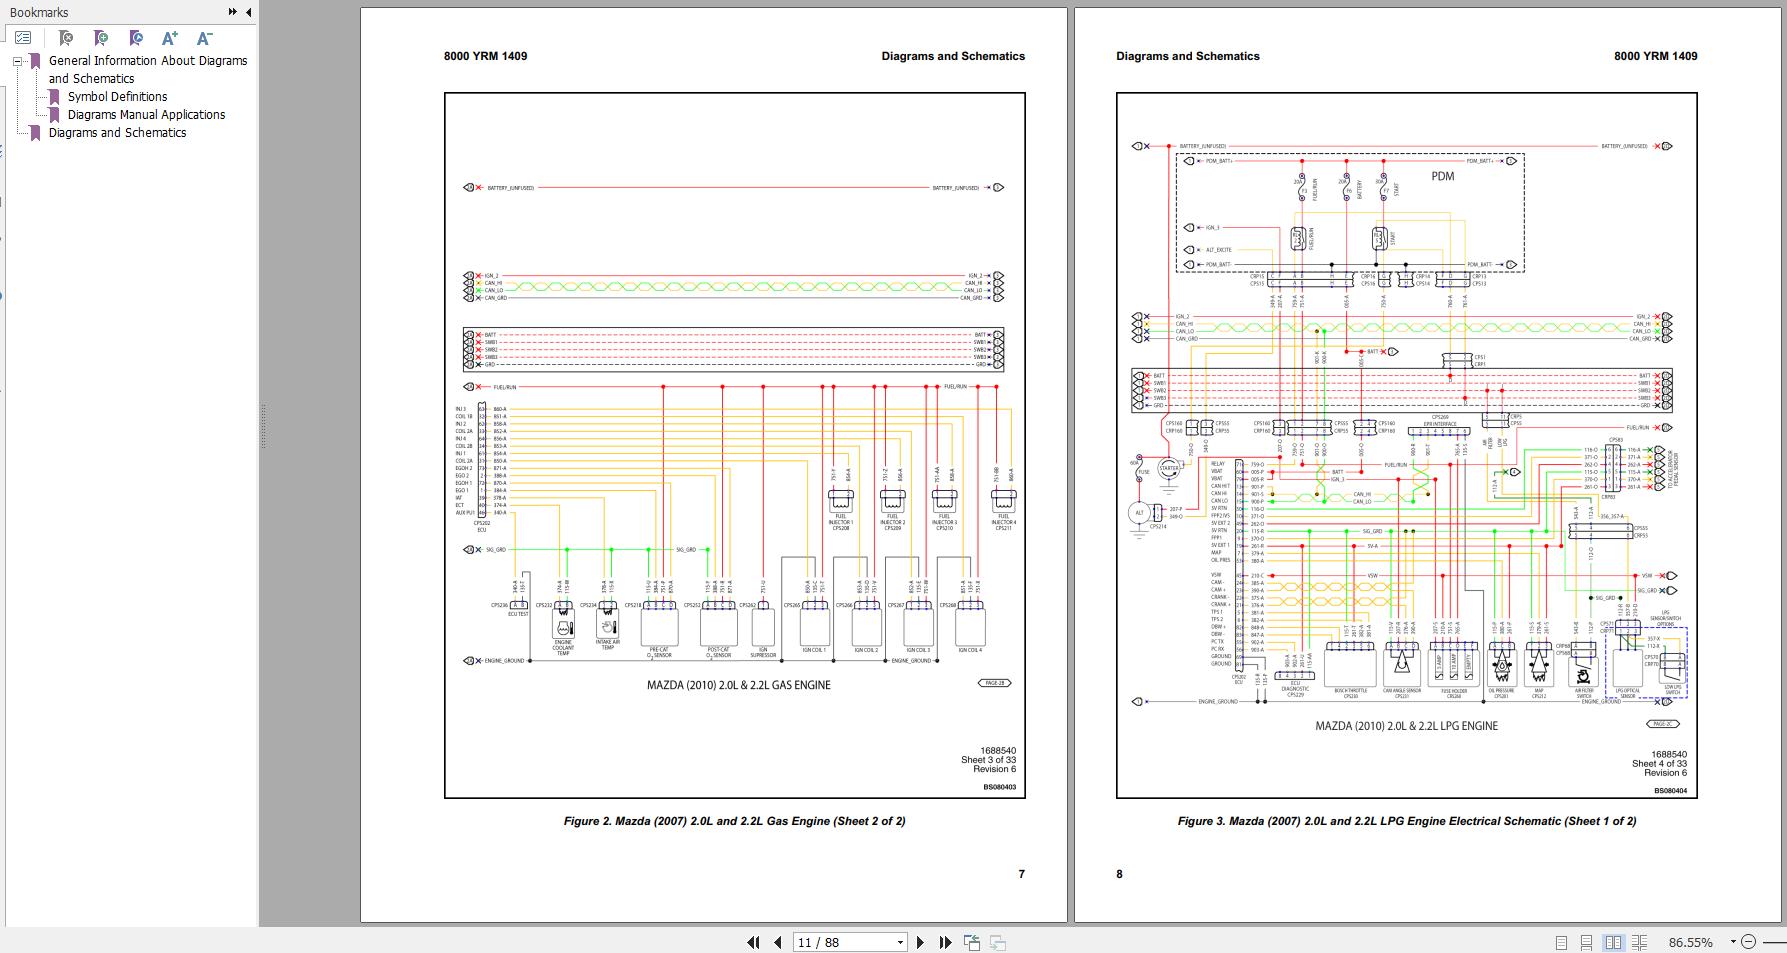Open the bookmark options menu icon

click(23, 38)
